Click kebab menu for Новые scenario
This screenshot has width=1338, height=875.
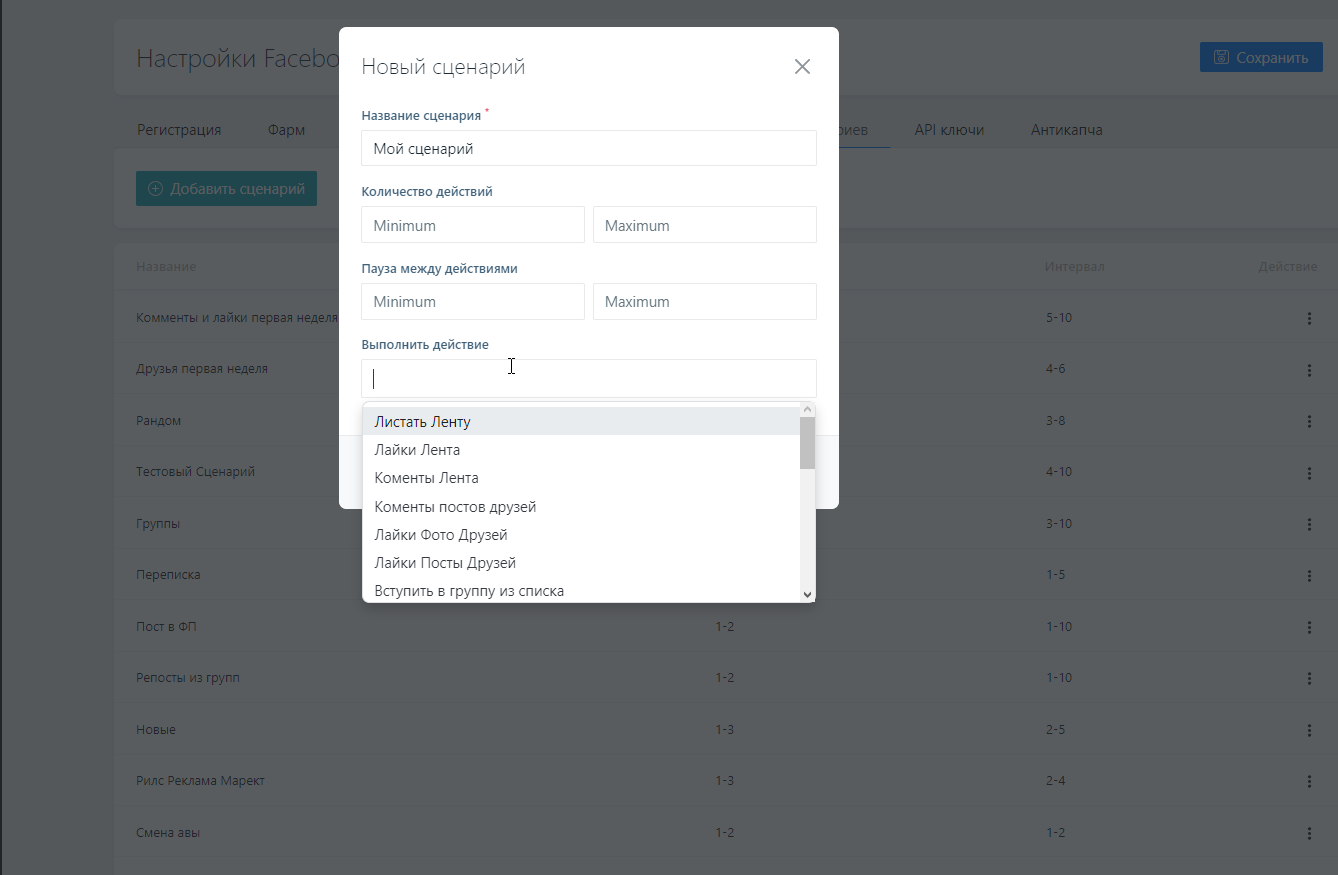1308,730
